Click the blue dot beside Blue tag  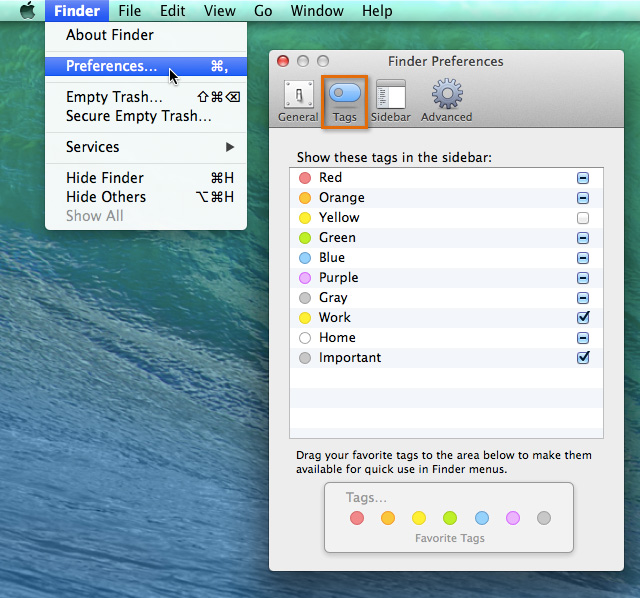coord(305,258)
